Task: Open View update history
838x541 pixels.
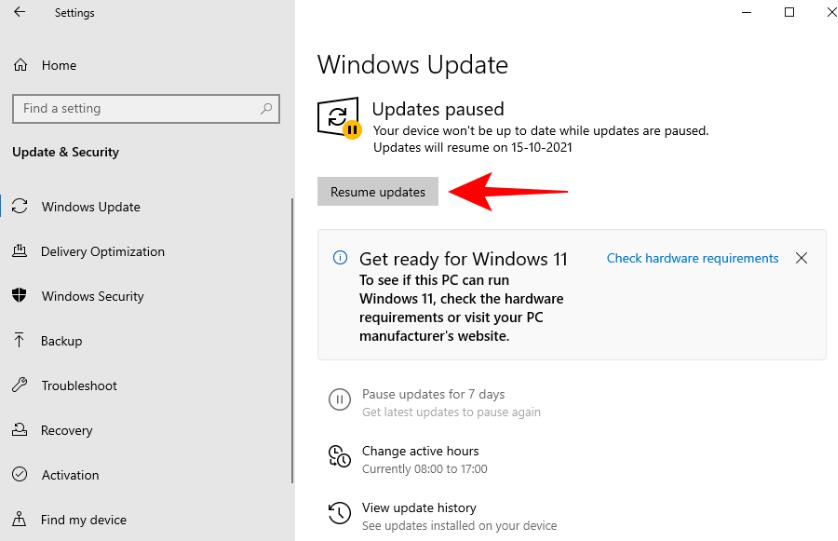Action: 419,508
